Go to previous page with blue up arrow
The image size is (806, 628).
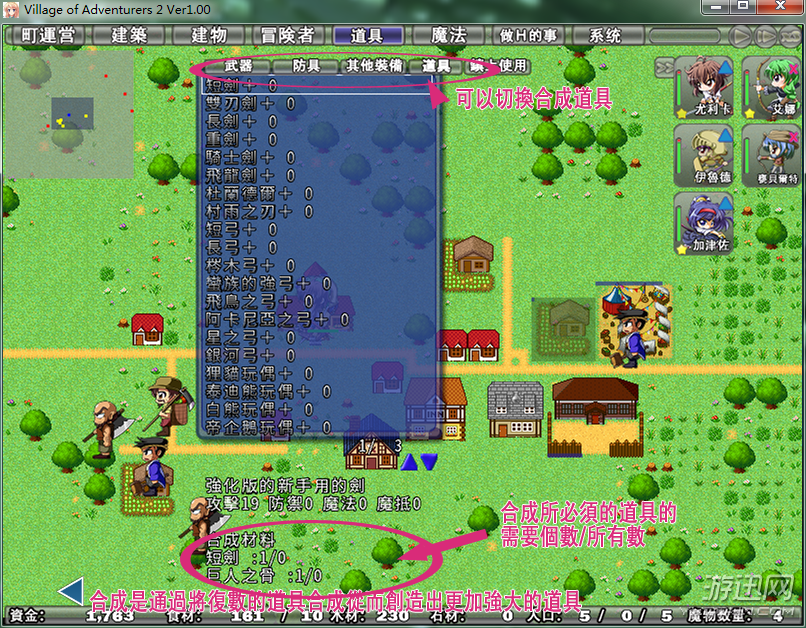click(x=409, y=461)
